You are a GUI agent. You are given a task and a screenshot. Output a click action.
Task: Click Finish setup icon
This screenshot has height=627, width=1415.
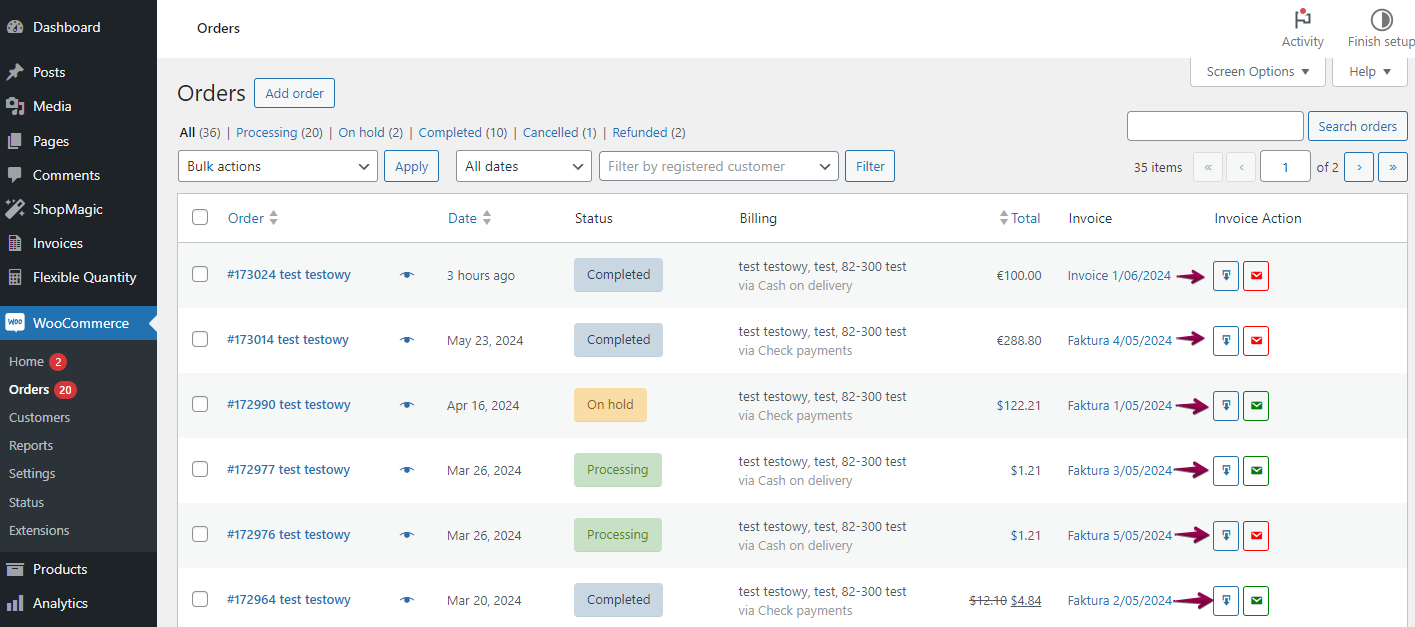pyautogui.click(x=1381, y=19)
